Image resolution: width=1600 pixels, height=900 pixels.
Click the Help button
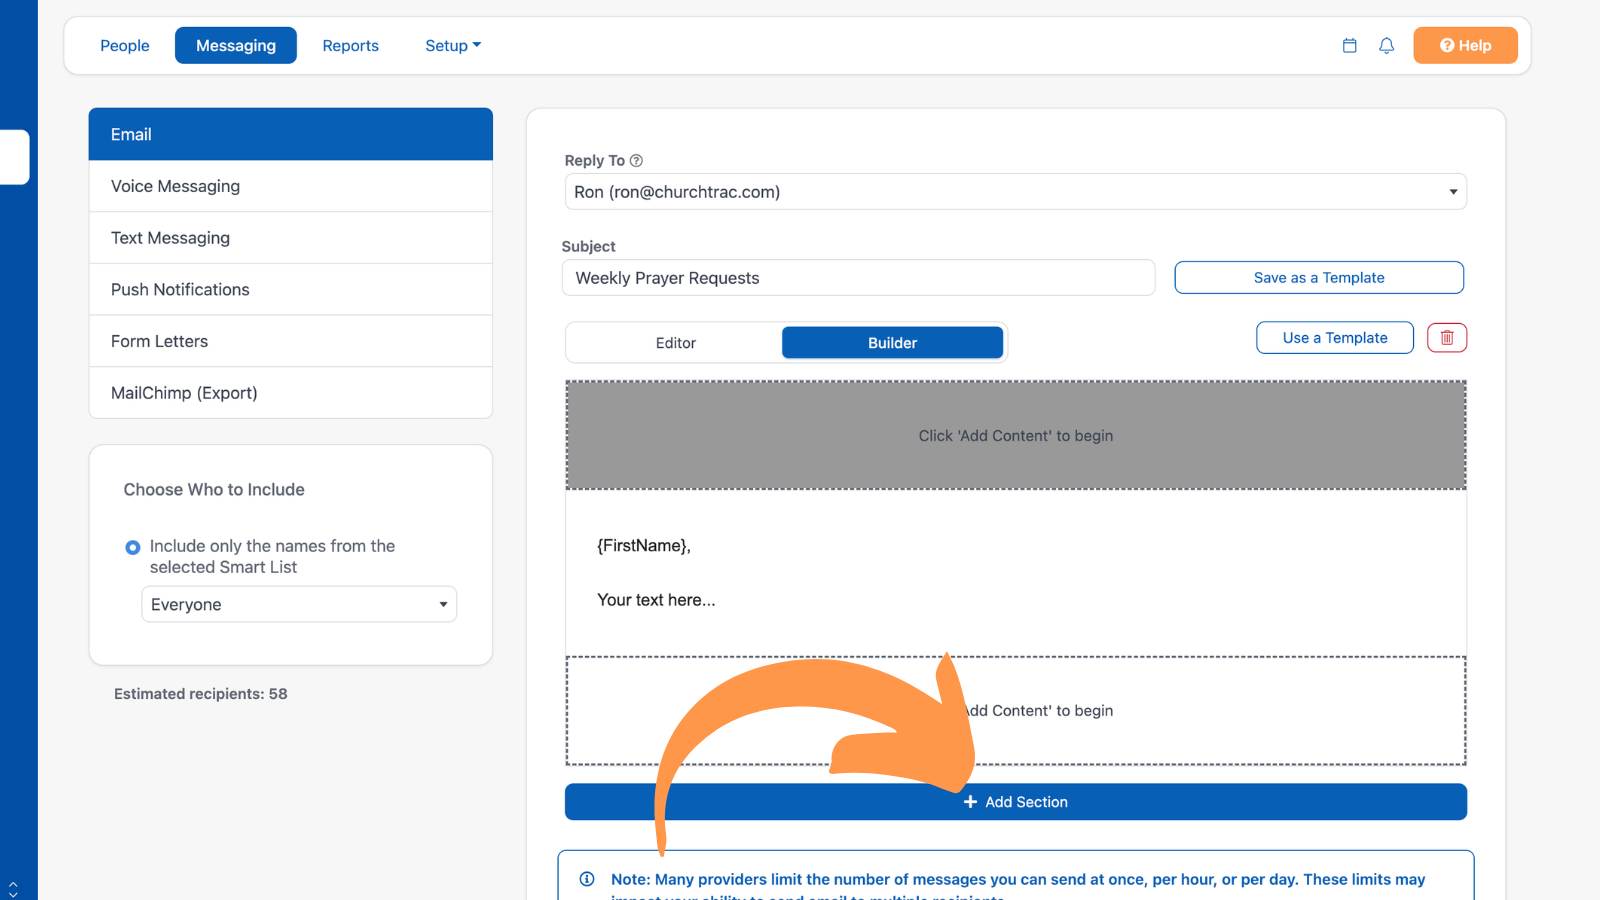pyautogui.click(x=1465, y=46)
